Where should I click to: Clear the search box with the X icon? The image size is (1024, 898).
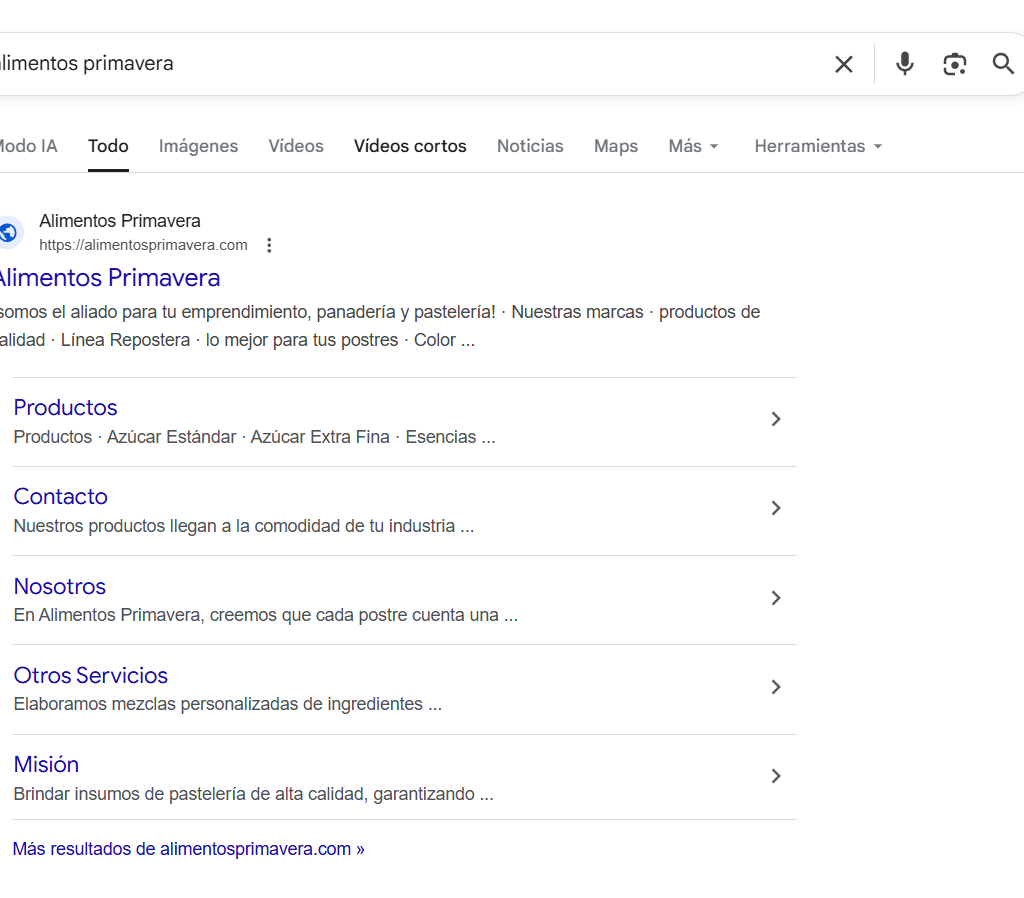point(844,64)
